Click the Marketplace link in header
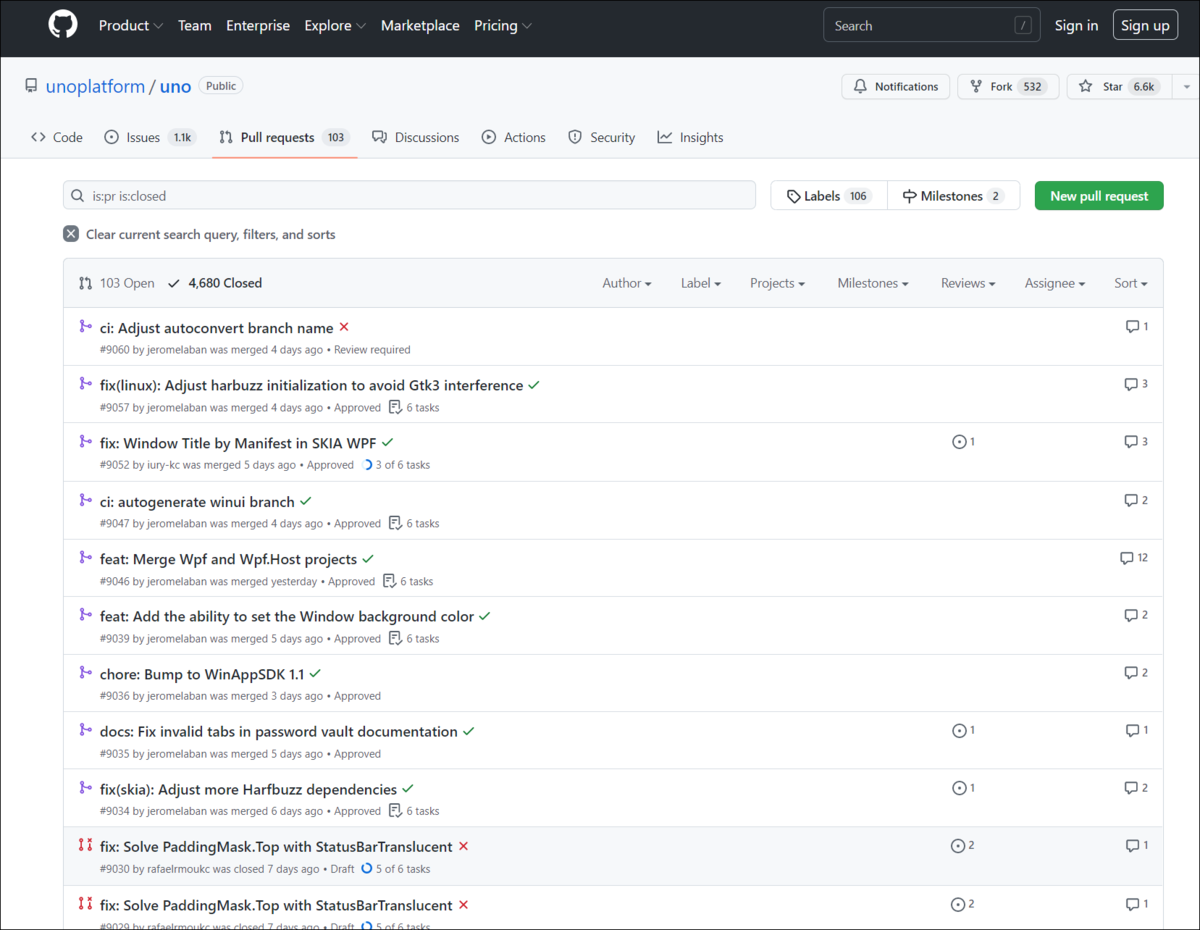 (420, 26)
